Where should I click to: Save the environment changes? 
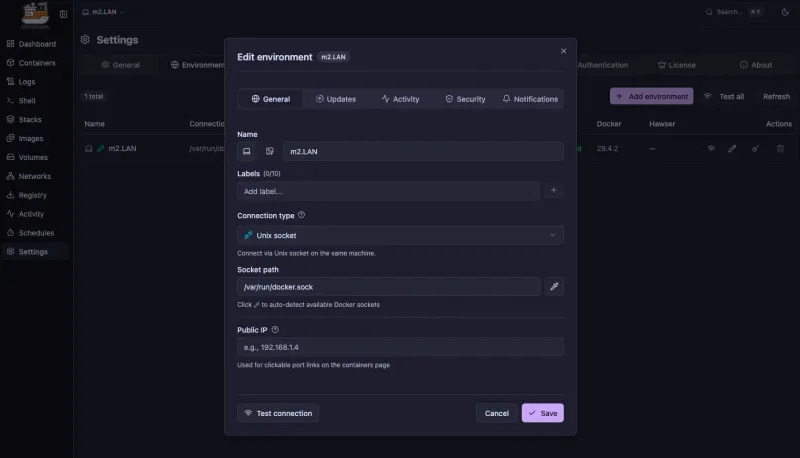[x=542, y=413]
